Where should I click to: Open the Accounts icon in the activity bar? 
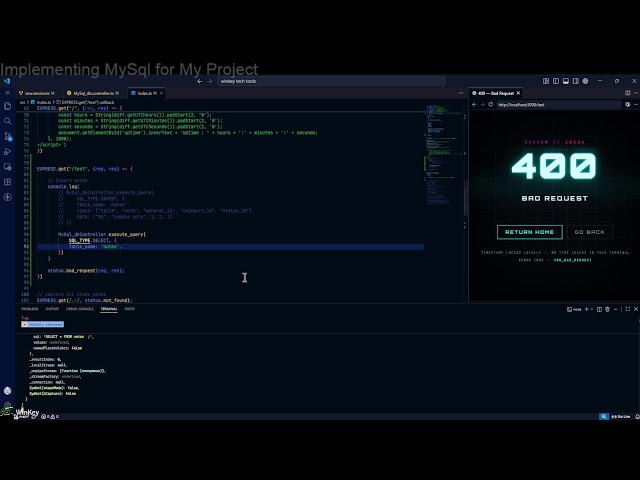pos(7,391)
